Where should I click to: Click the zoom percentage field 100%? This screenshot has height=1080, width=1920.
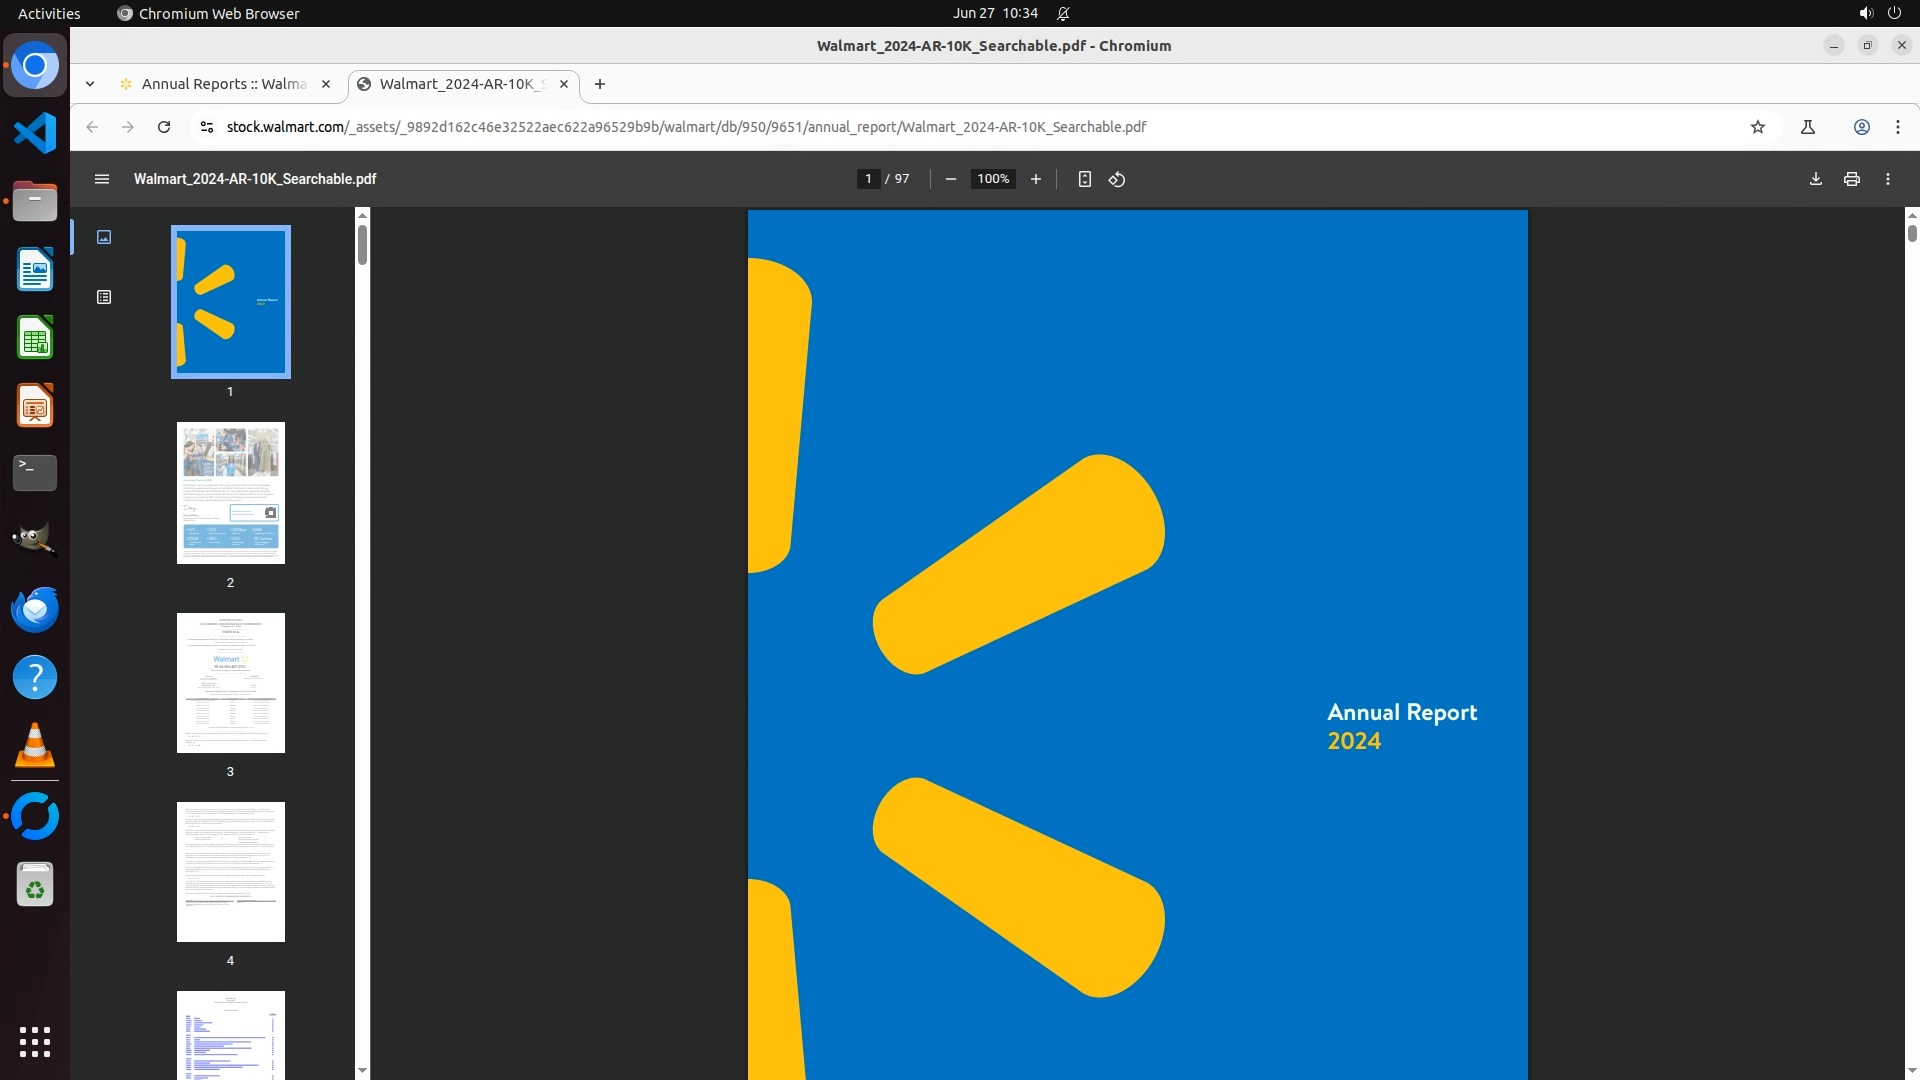(992, 179)
